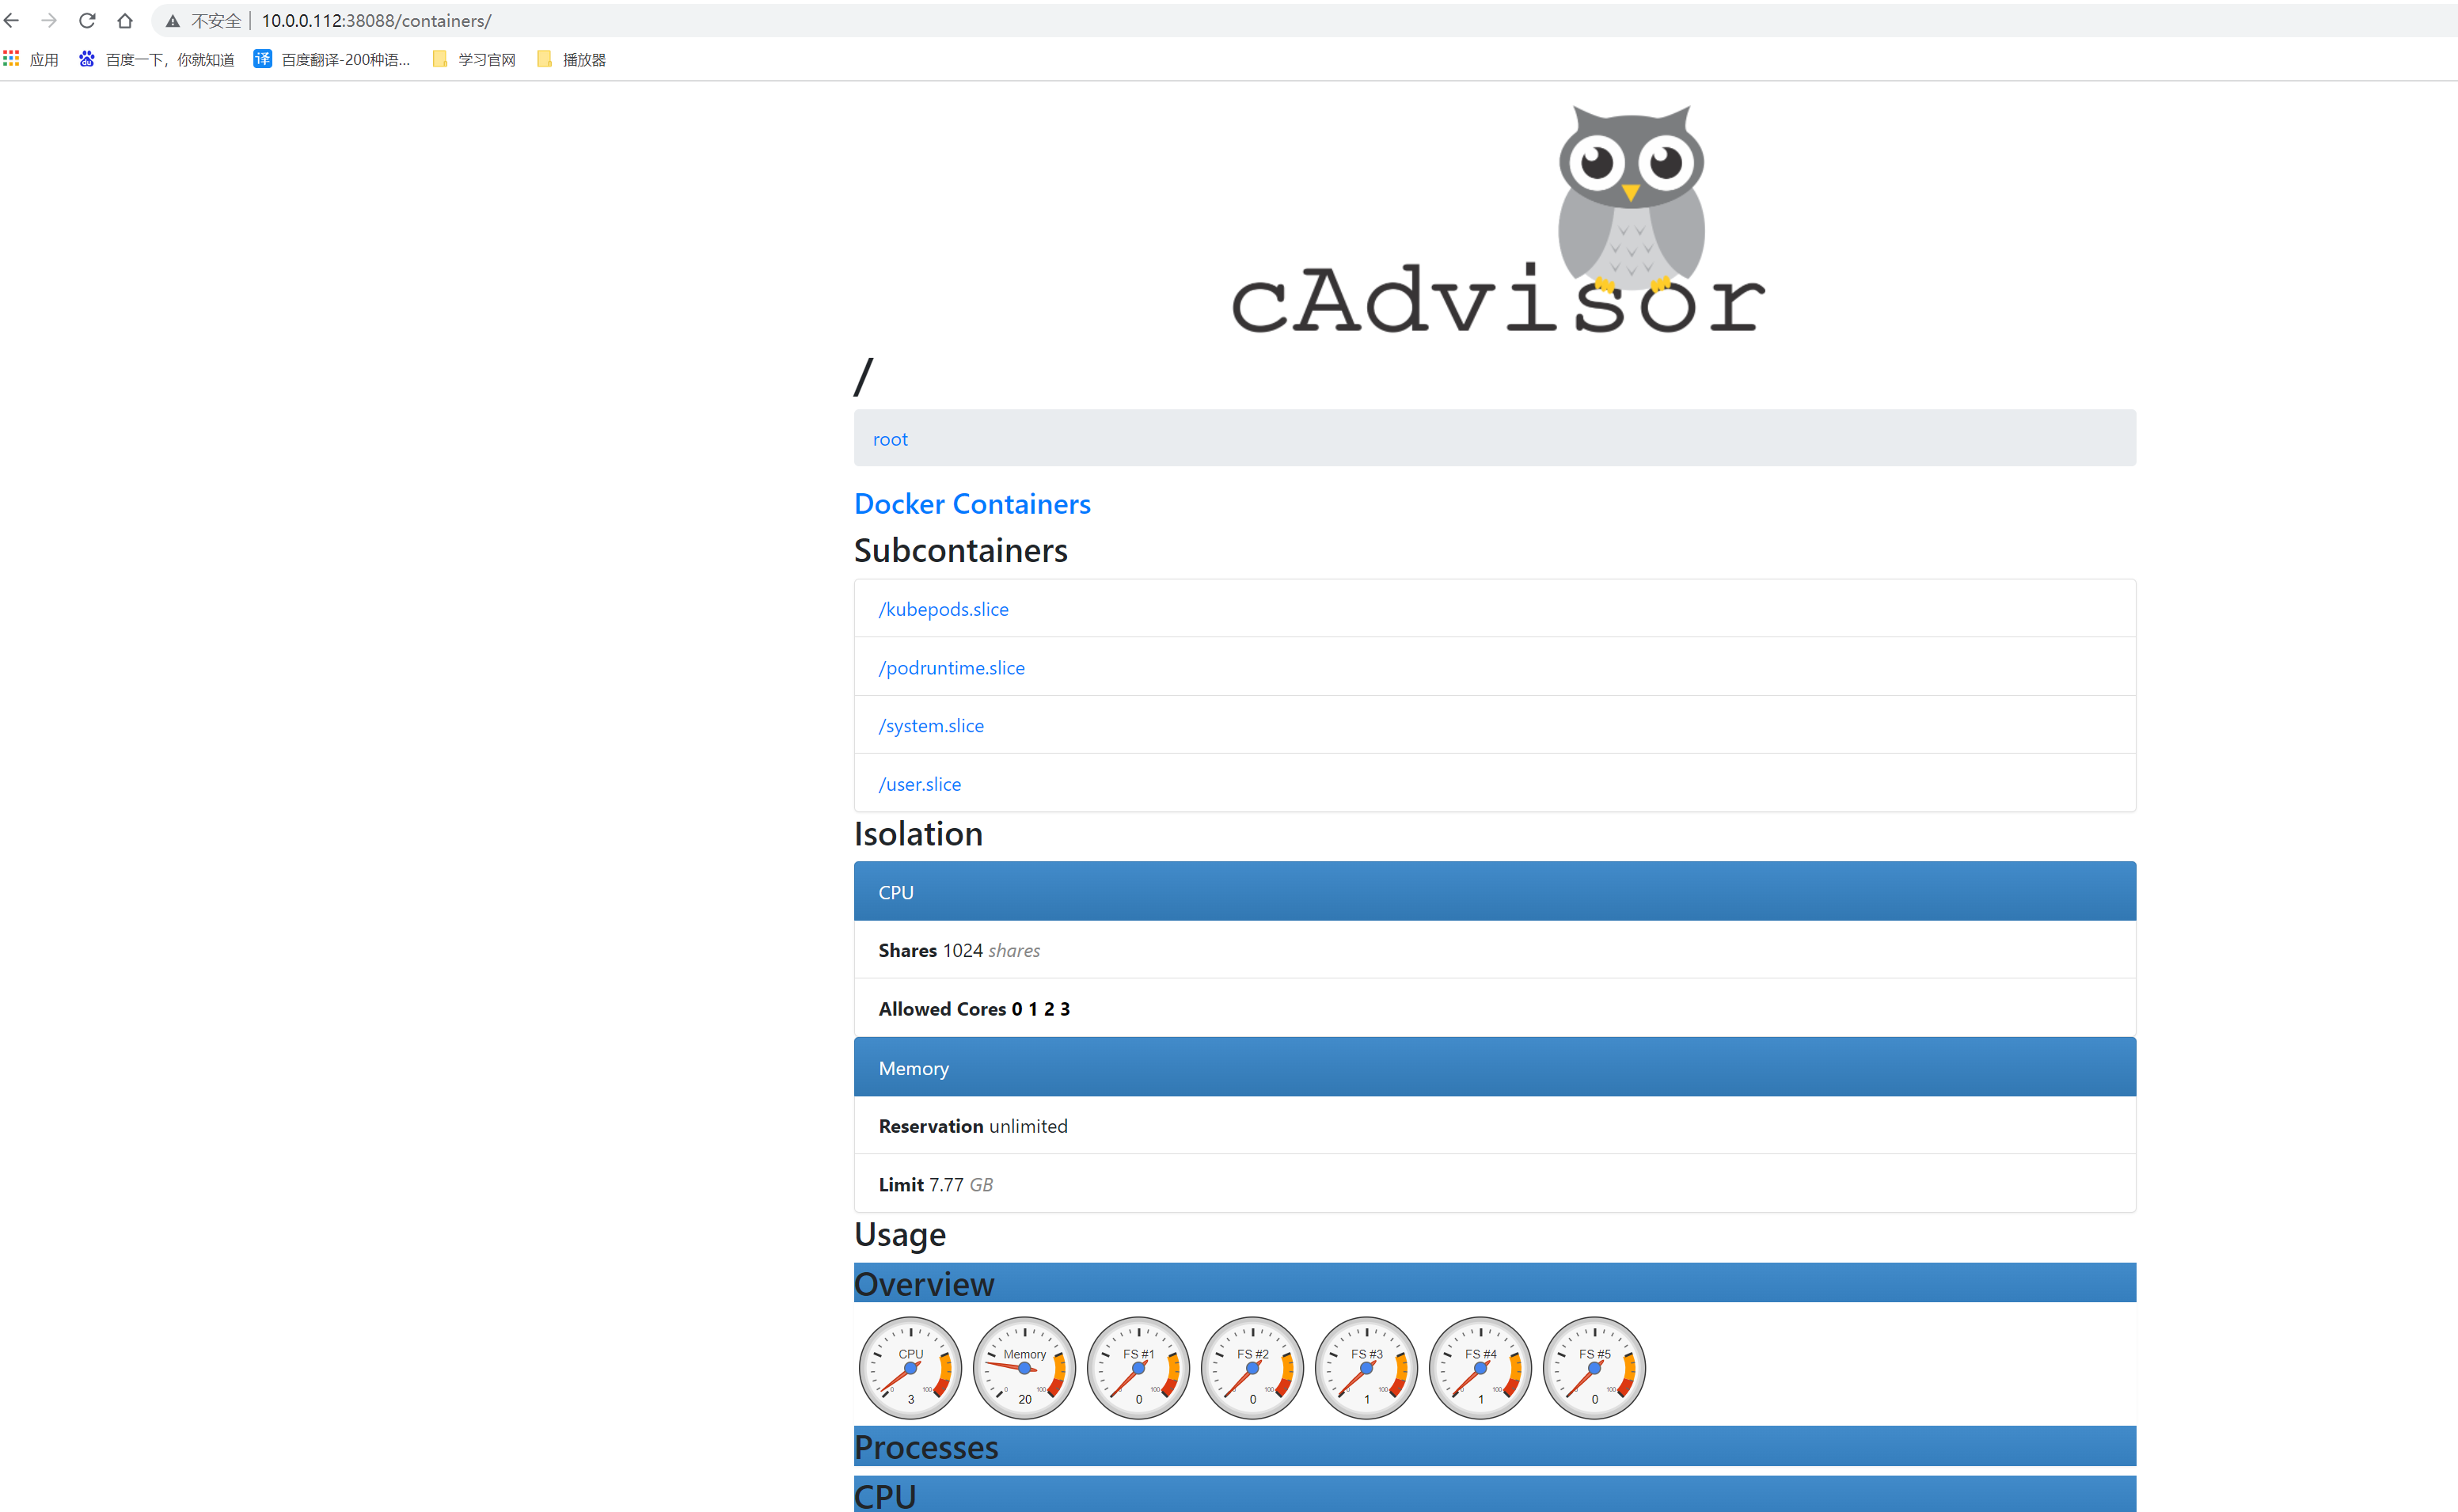The width and height of the screenshot is (2458, 1512).
Task: Click the Overview panel header
Action: (1495, 1283)
